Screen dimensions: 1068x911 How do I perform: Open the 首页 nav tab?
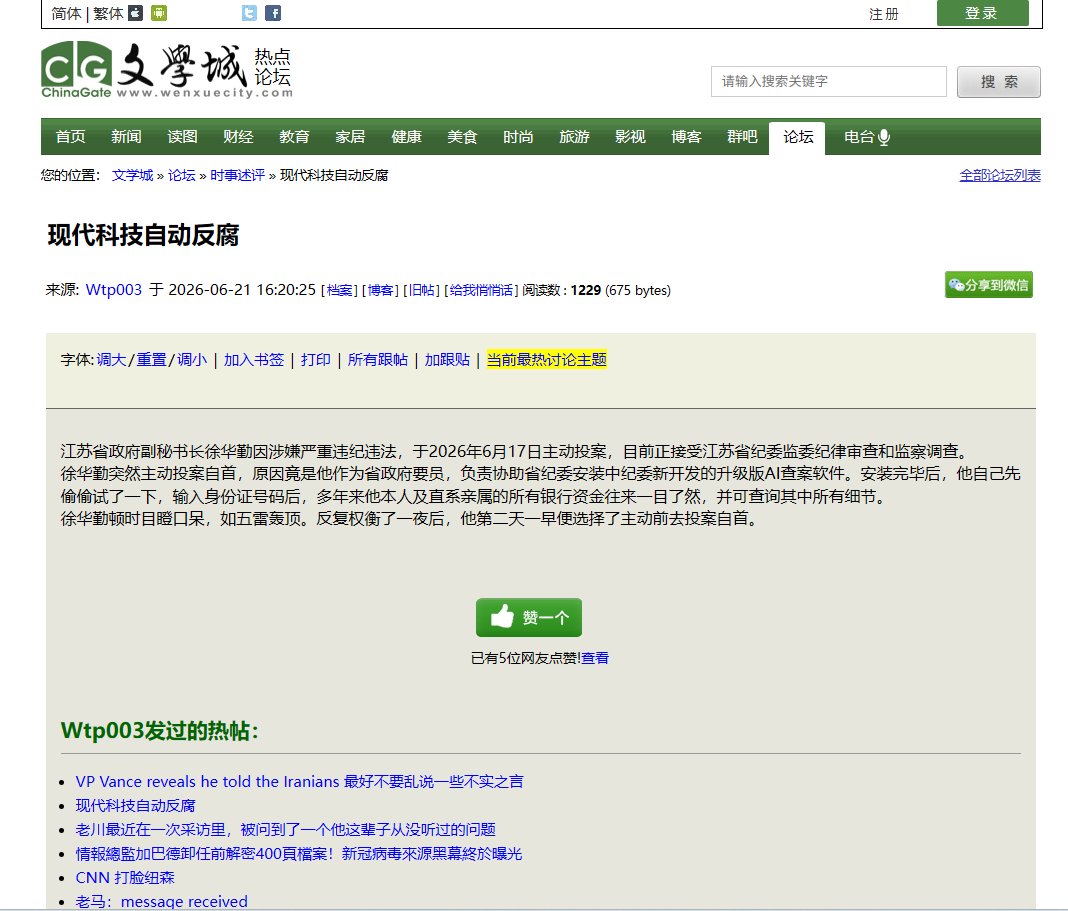(x=70, y=137)
